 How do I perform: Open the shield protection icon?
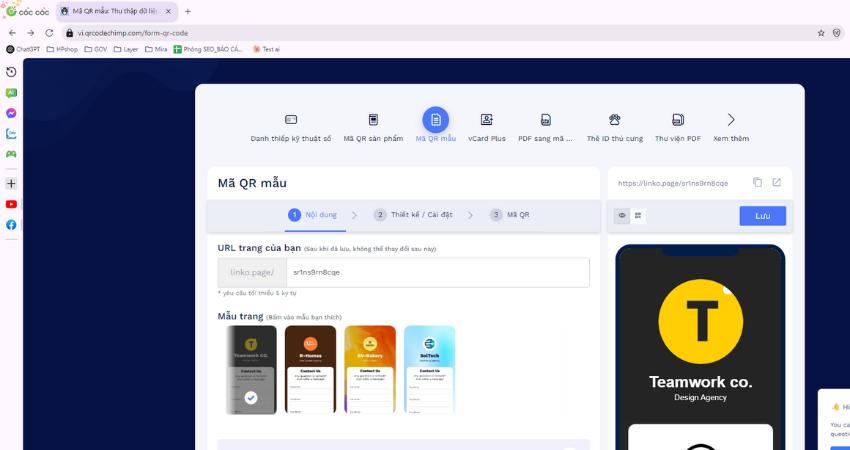(836, 33)
